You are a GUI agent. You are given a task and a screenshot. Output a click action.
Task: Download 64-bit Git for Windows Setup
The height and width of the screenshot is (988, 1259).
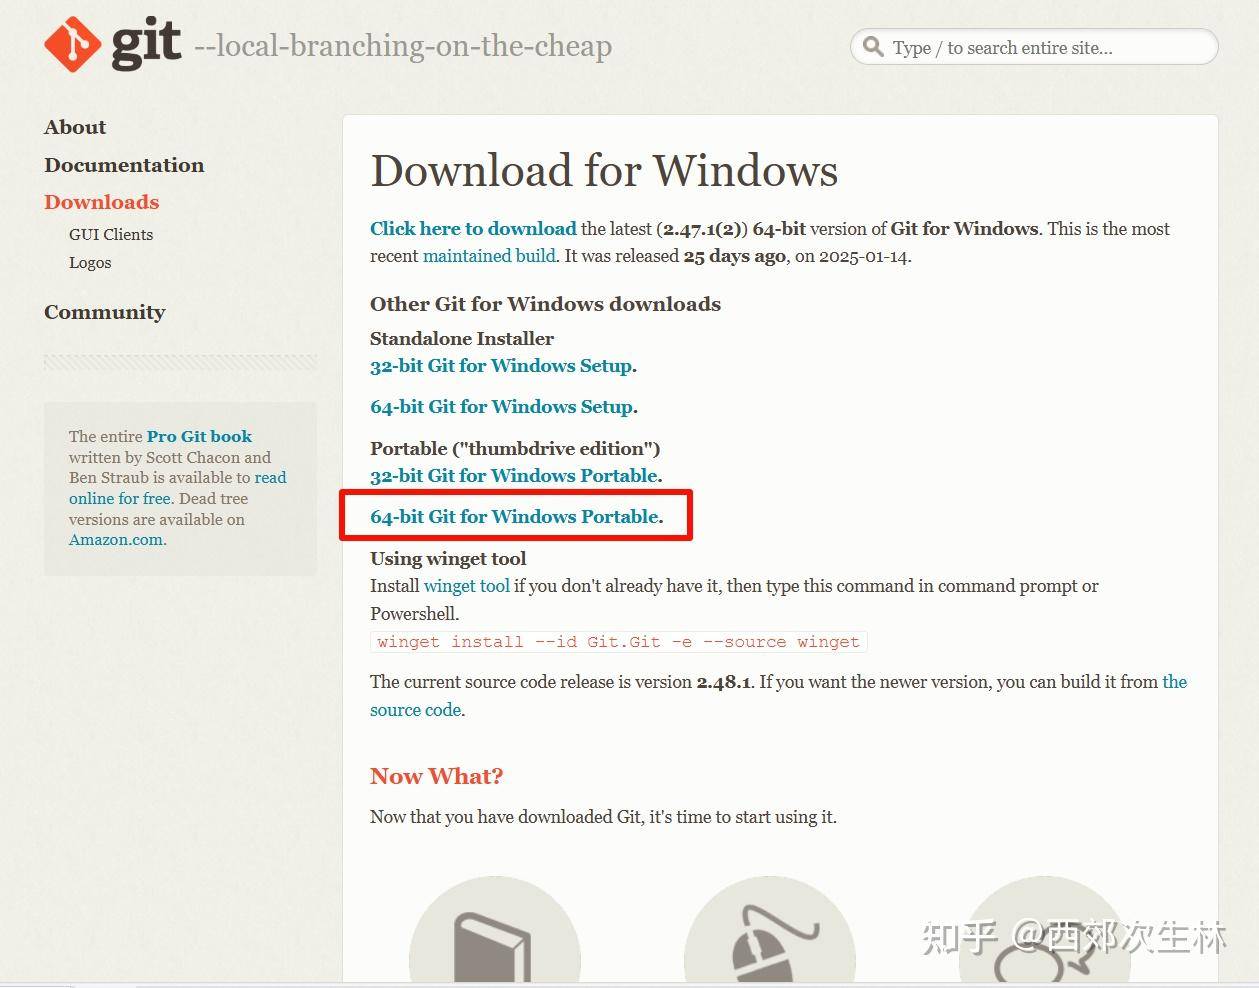(x=501, y=407)
